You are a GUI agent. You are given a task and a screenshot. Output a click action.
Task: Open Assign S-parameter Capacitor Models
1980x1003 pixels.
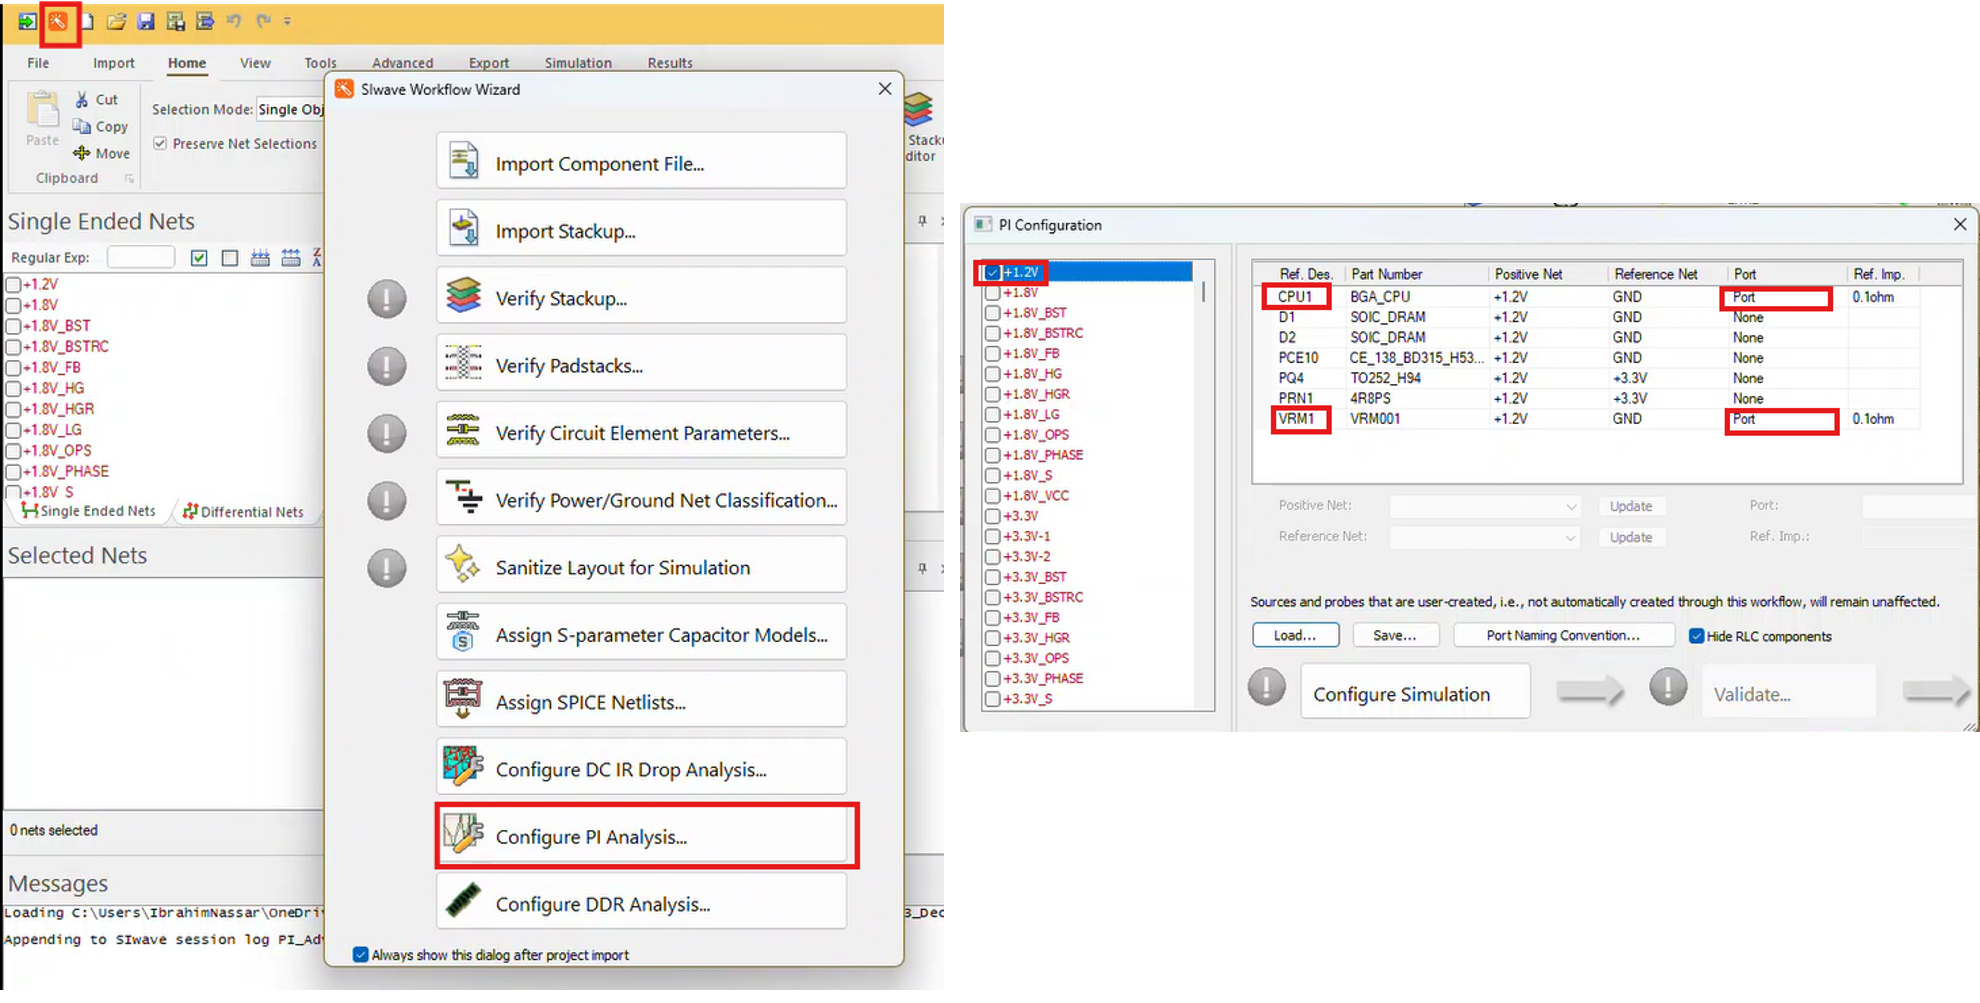pos(641,632)
